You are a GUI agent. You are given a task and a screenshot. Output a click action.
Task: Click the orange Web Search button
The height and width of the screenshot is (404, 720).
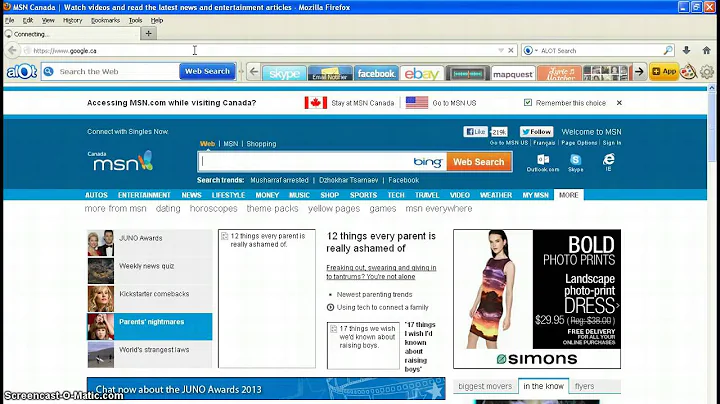pos(478,162)
